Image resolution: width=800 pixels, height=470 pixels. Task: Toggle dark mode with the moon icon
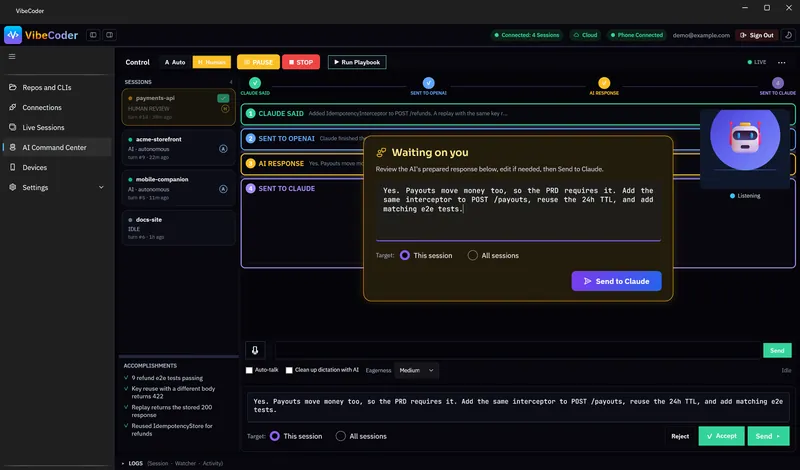tap(788, 35)
